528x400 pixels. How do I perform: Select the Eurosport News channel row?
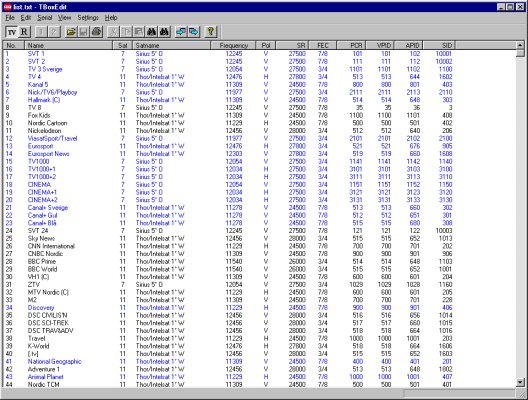tap(229, 154)
